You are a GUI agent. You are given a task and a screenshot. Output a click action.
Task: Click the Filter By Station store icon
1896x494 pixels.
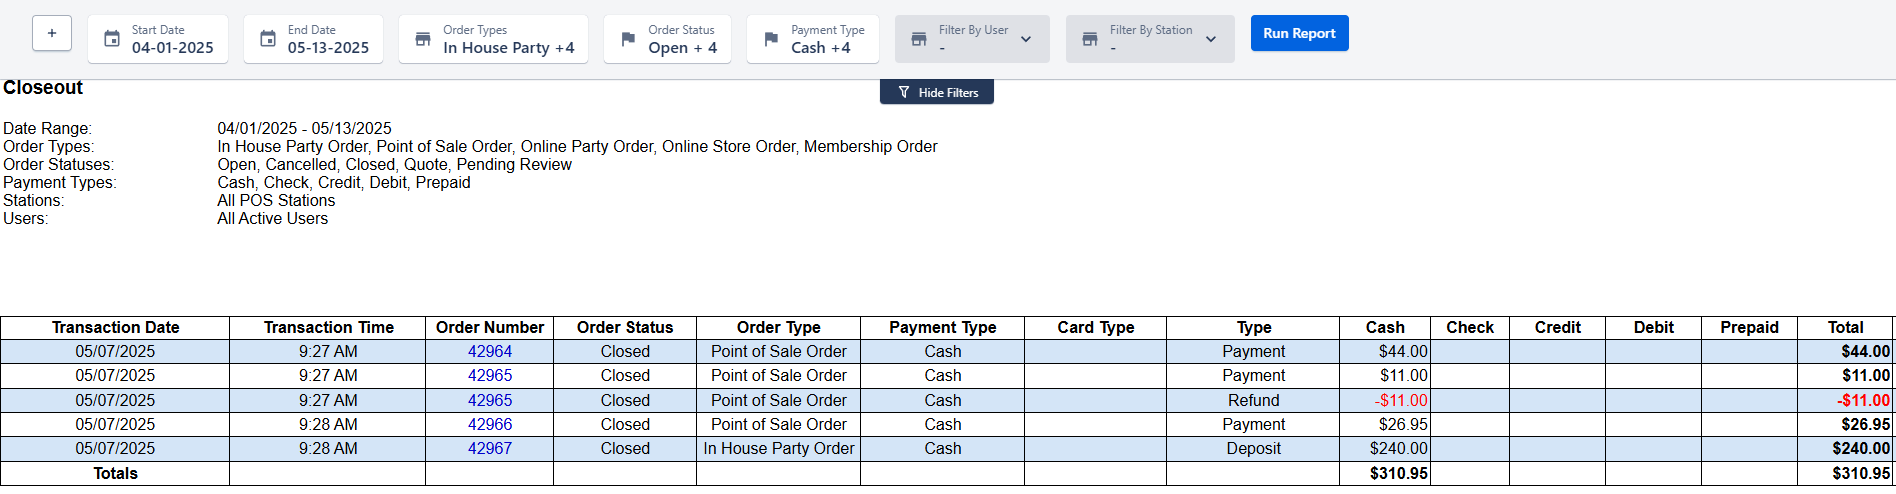pyautogui.click(x=1090, y=39)
